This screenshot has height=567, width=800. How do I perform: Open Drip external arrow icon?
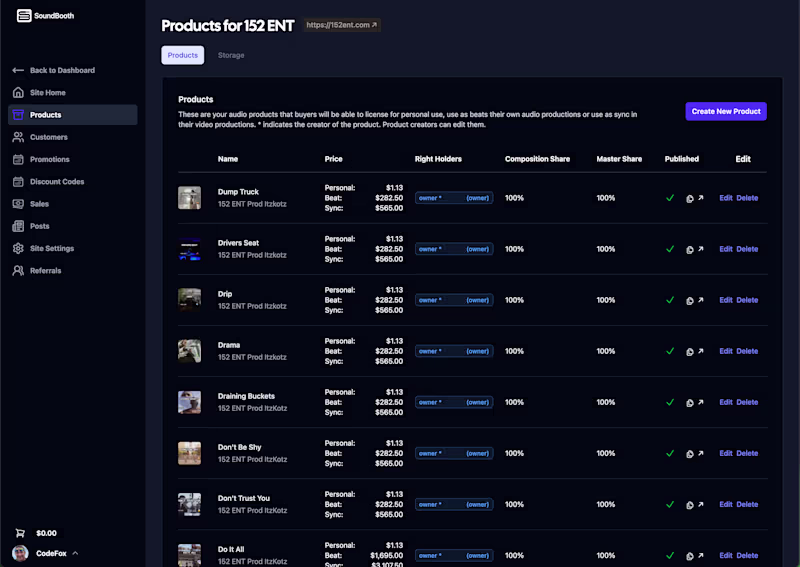pyautogui.click(x=701, y=300)
